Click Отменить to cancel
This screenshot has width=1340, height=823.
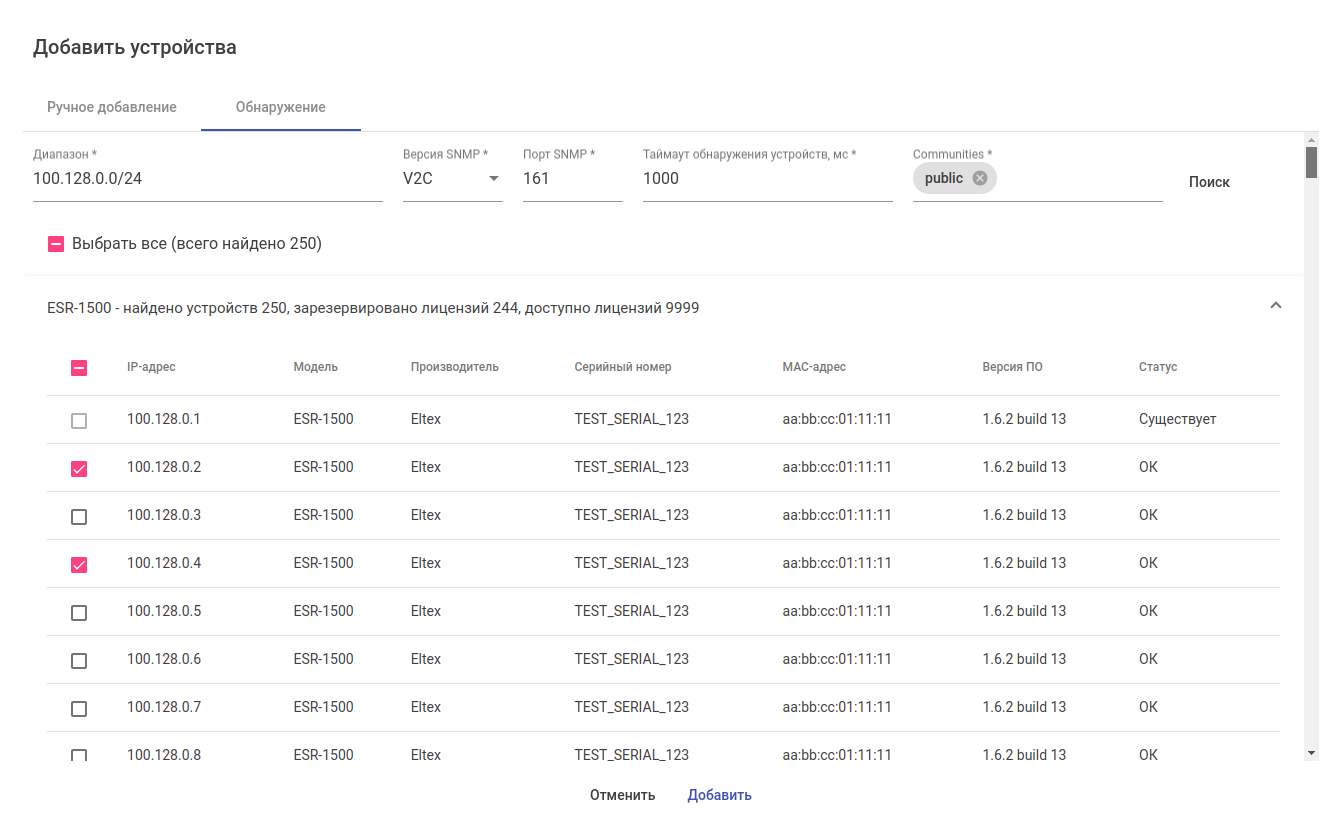click(622, 795)
